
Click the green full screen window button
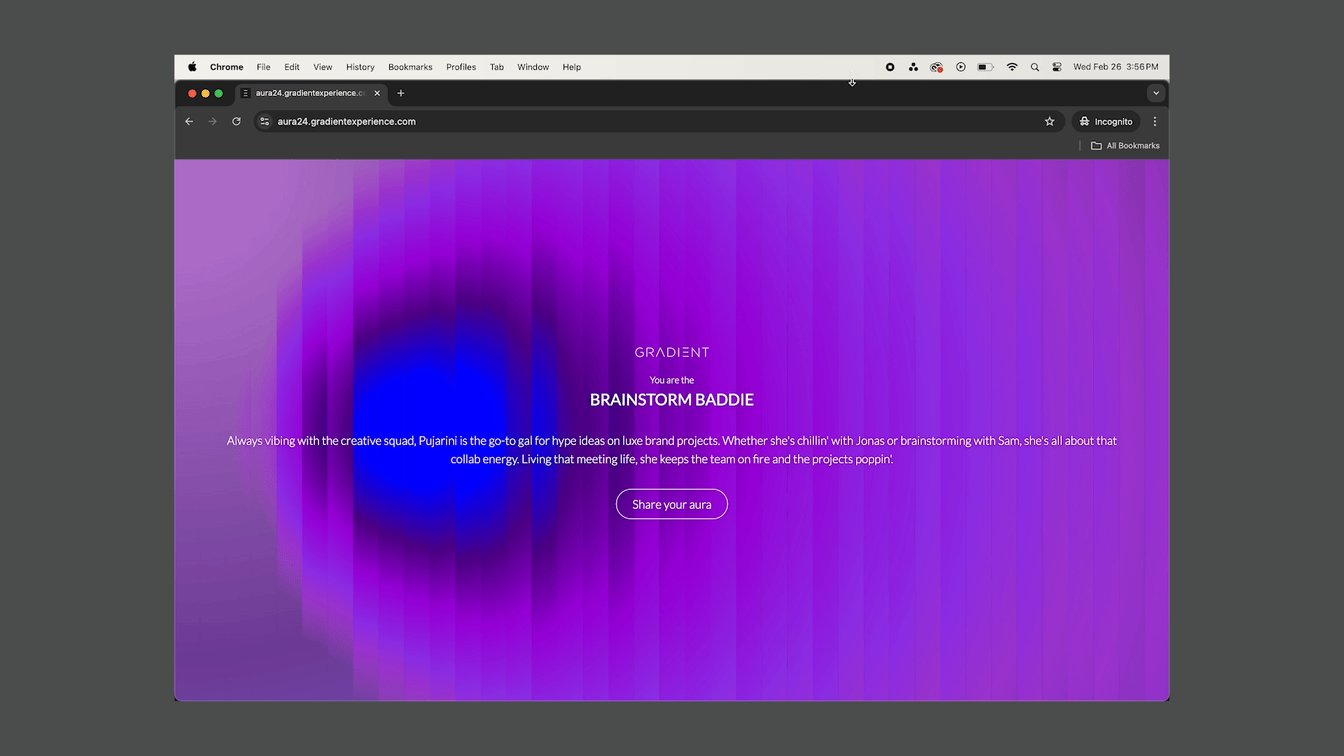point(219,93)
